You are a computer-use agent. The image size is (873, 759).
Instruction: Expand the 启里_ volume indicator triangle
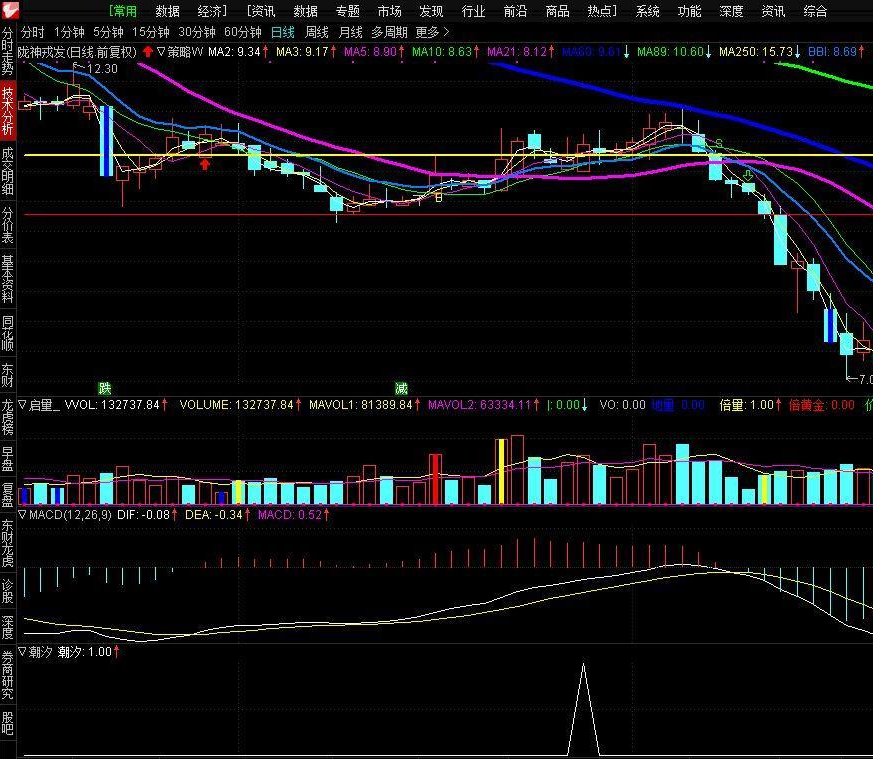[22, 405]
